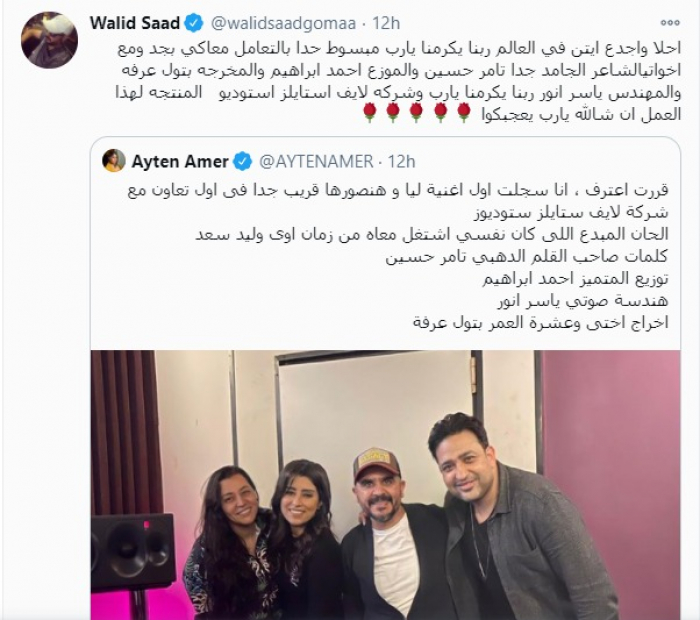This screenshot has height=620, width=700.
Task: Click the quoted tweet line mentioning تامر حسين
Action: point(527,257)
